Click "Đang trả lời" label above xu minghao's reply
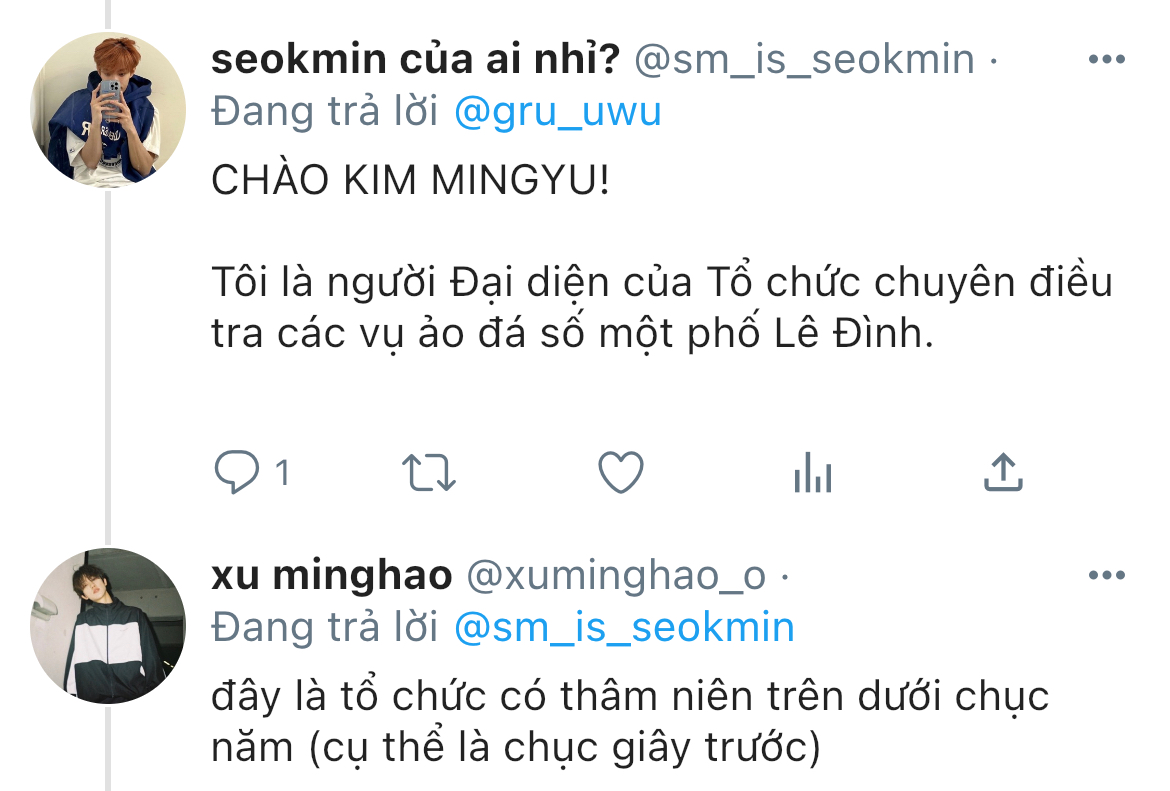 (325, 627)
